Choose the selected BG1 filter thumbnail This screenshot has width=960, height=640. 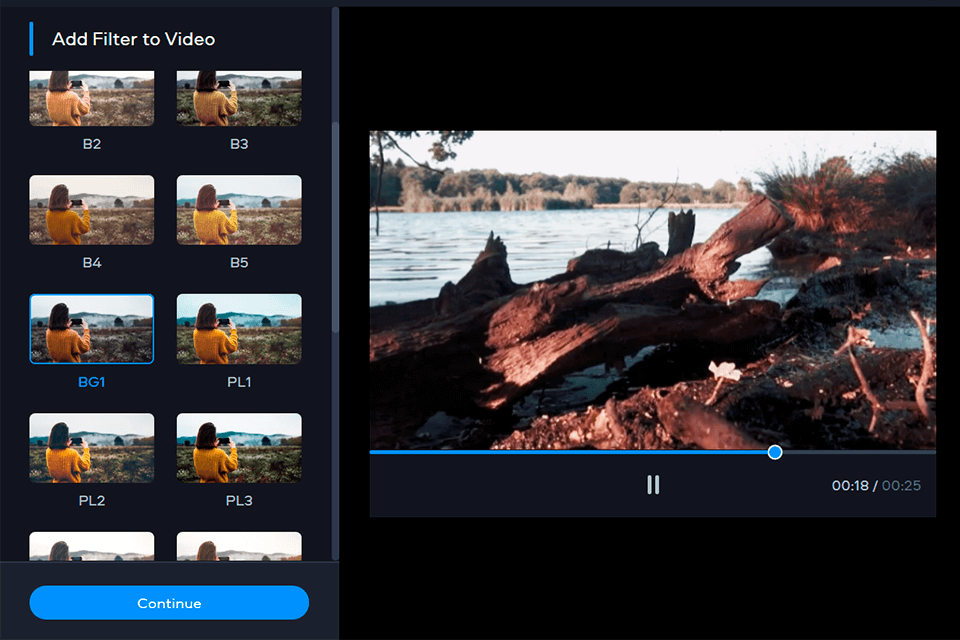92,328
